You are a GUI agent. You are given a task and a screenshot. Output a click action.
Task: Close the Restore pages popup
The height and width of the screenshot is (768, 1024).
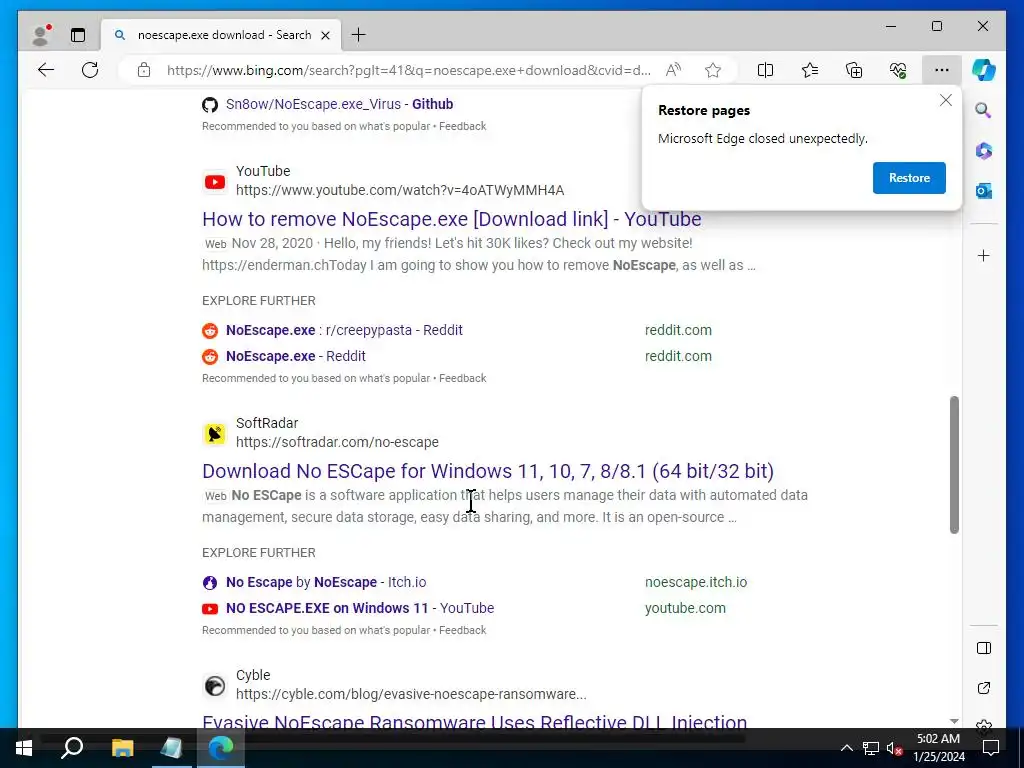click(x=946, y=101)
